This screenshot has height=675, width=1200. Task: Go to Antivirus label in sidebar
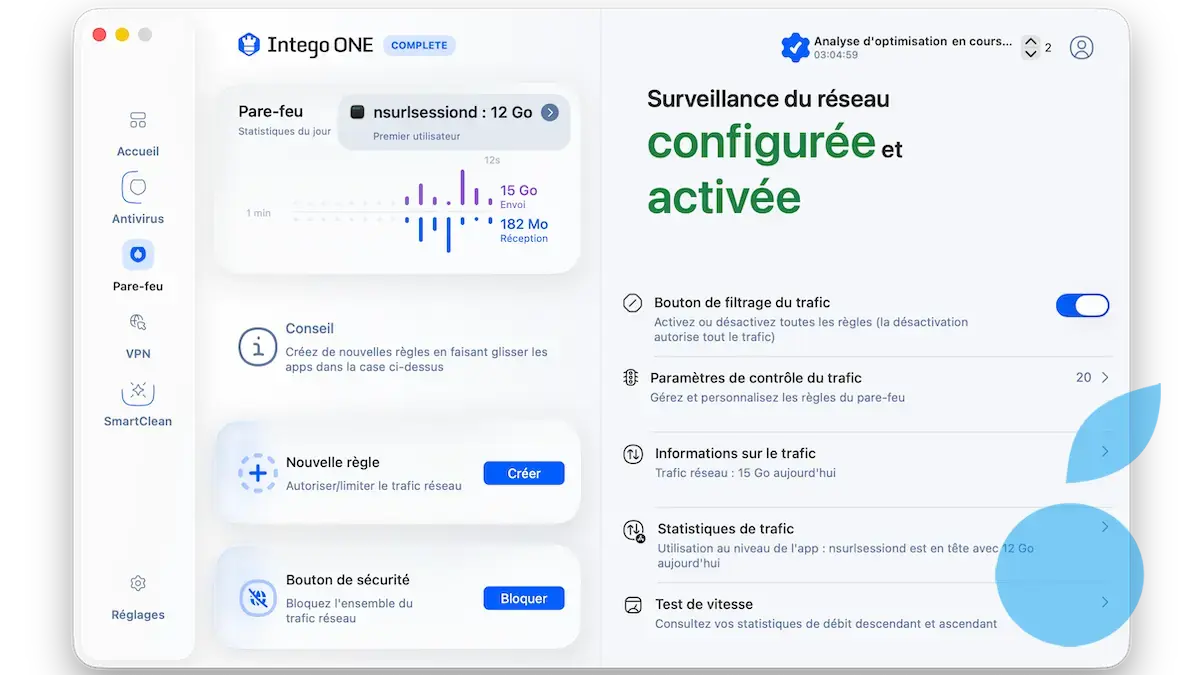pos(138,219)
